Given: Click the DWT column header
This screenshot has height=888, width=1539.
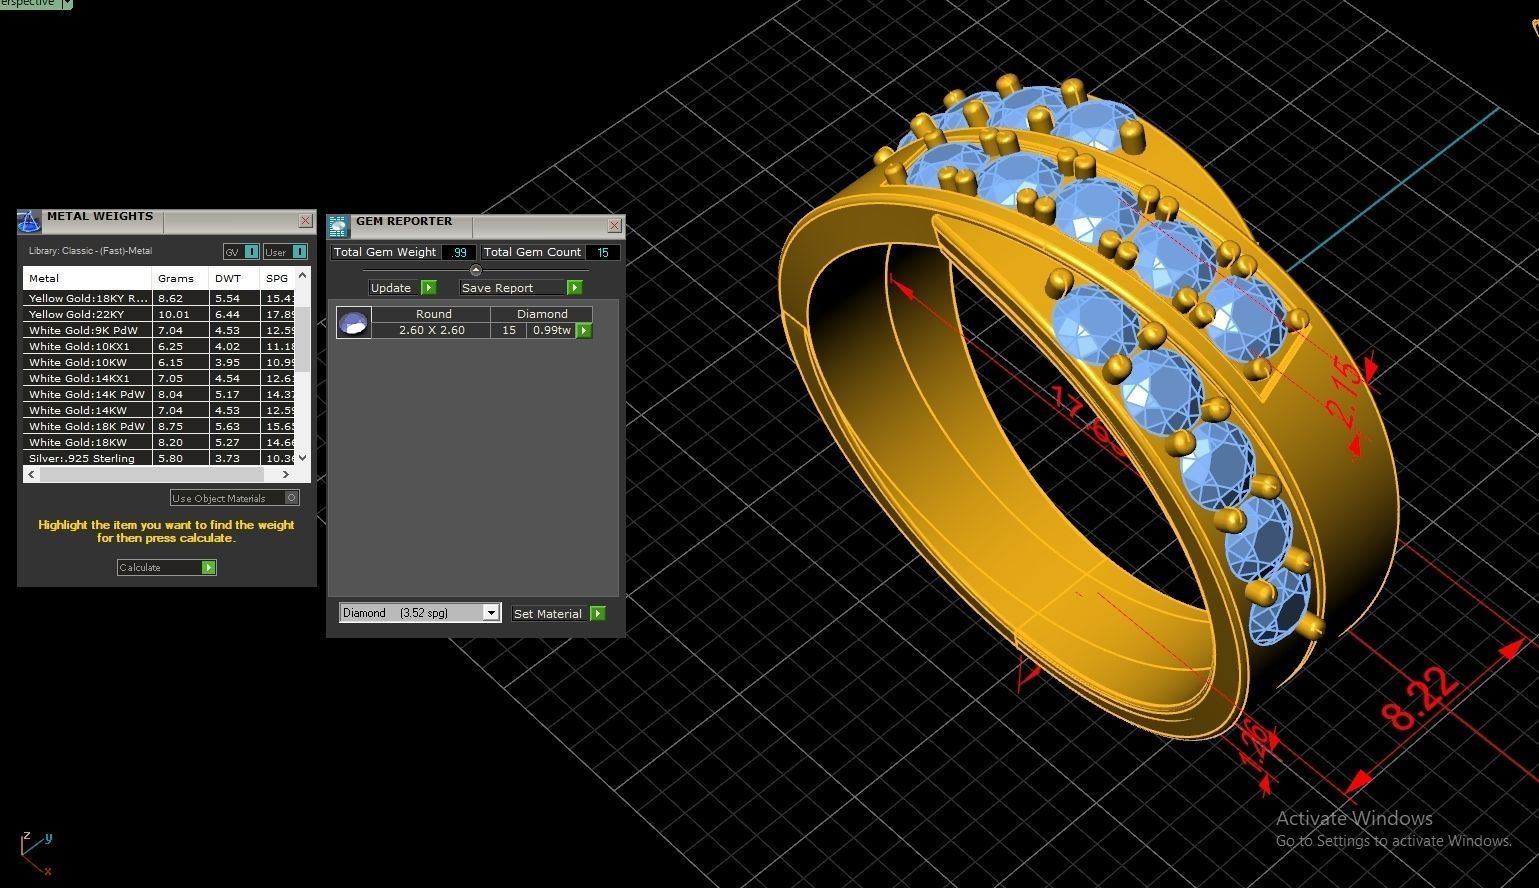Looking at the screenshot, I should pyautogui.click(x=234, y=278).
